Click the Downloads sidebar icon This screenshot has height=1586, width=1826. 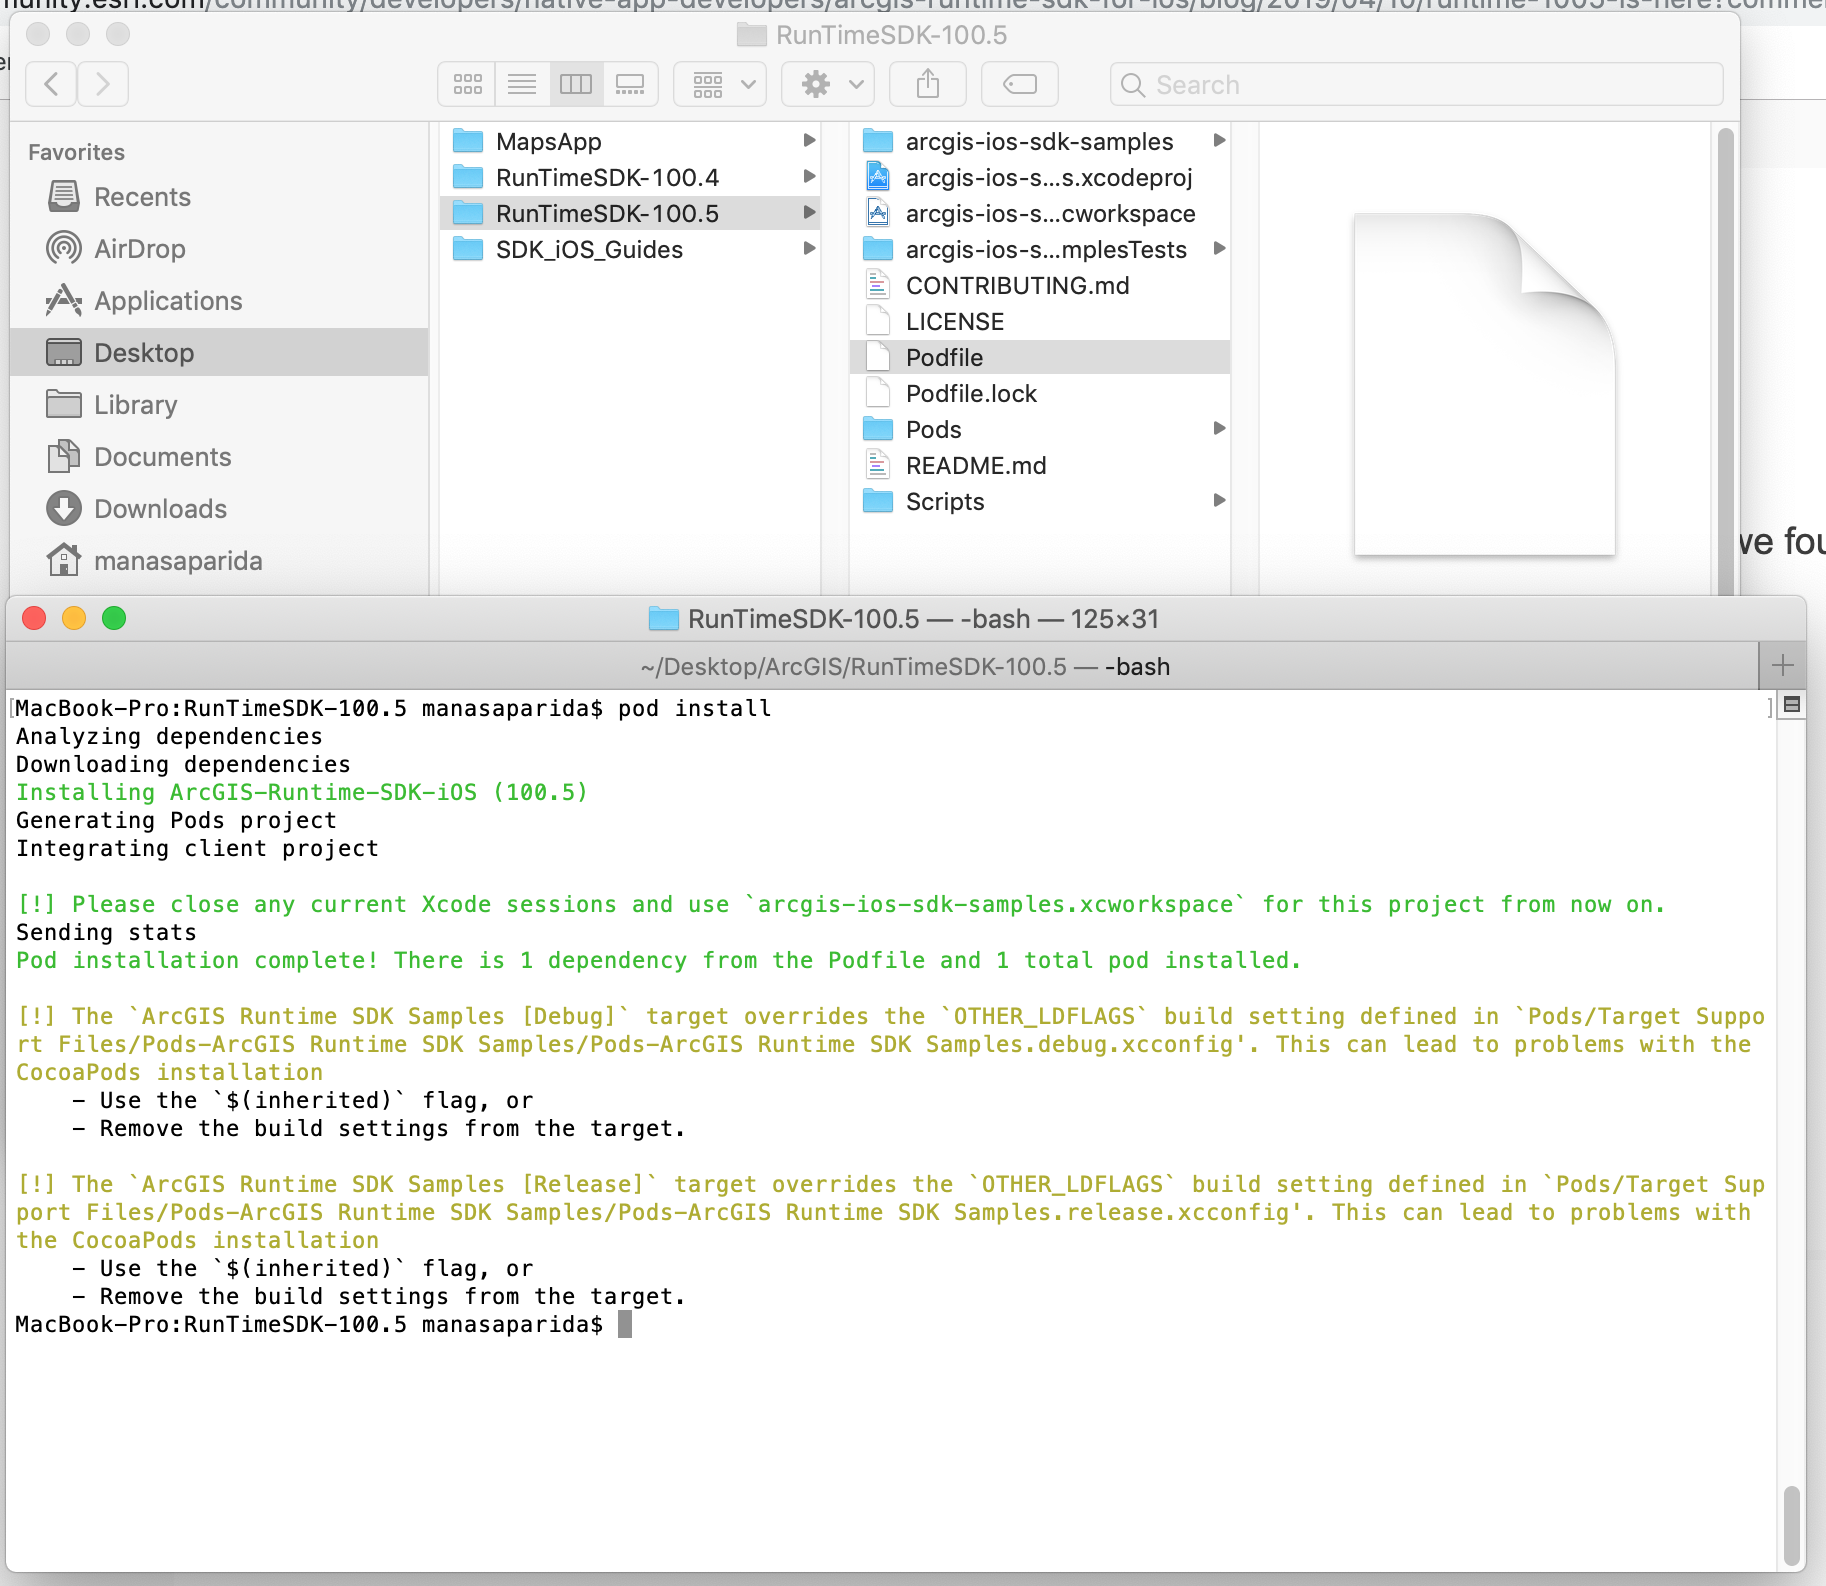[x=64, y=508]
